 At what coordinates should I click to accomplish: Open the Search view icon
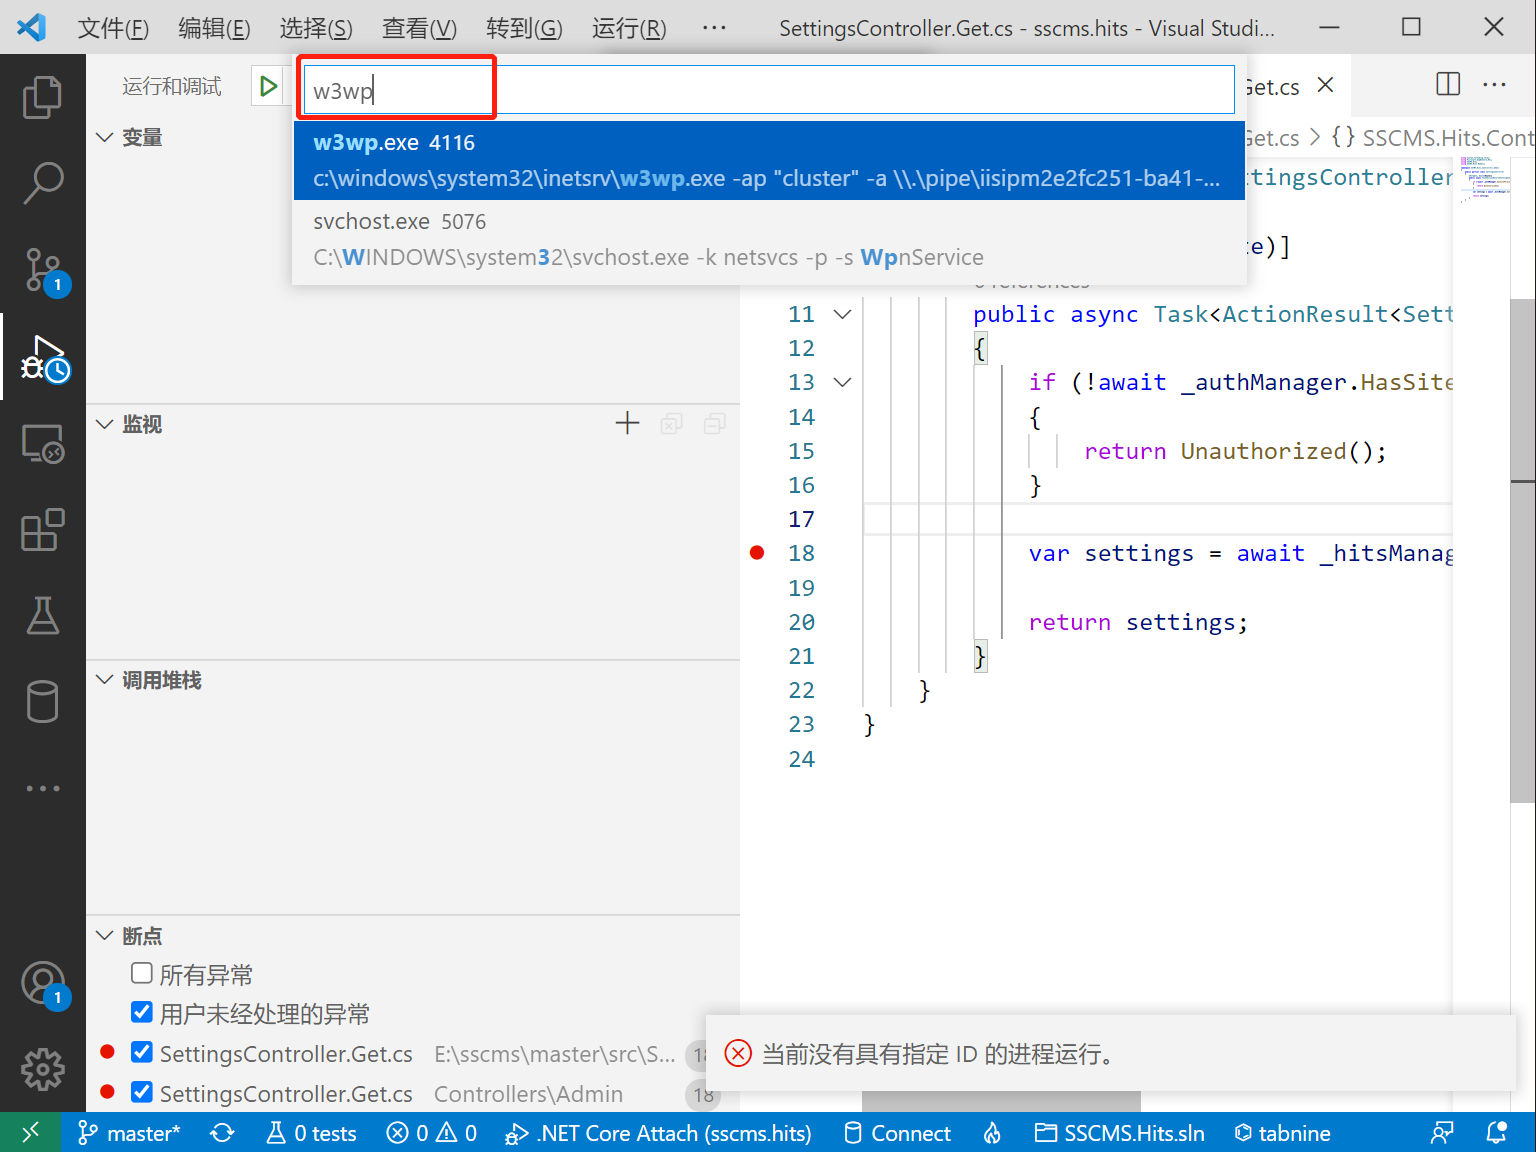(42, 183)
